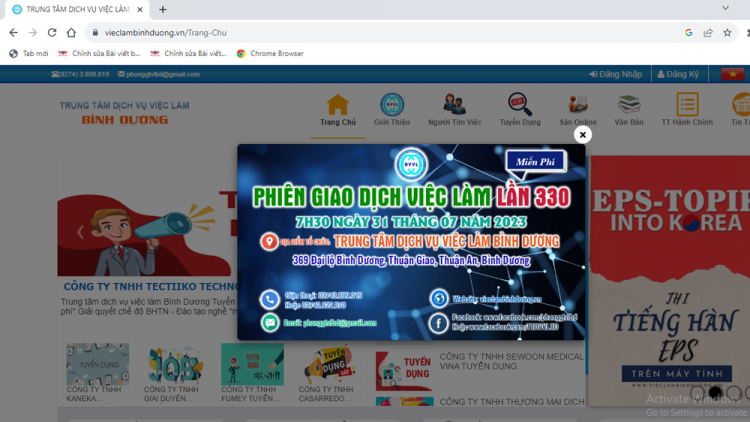Click the popup website viecLambinhduong.vn line
Viewport: 750px width, 422px height.
496,299
